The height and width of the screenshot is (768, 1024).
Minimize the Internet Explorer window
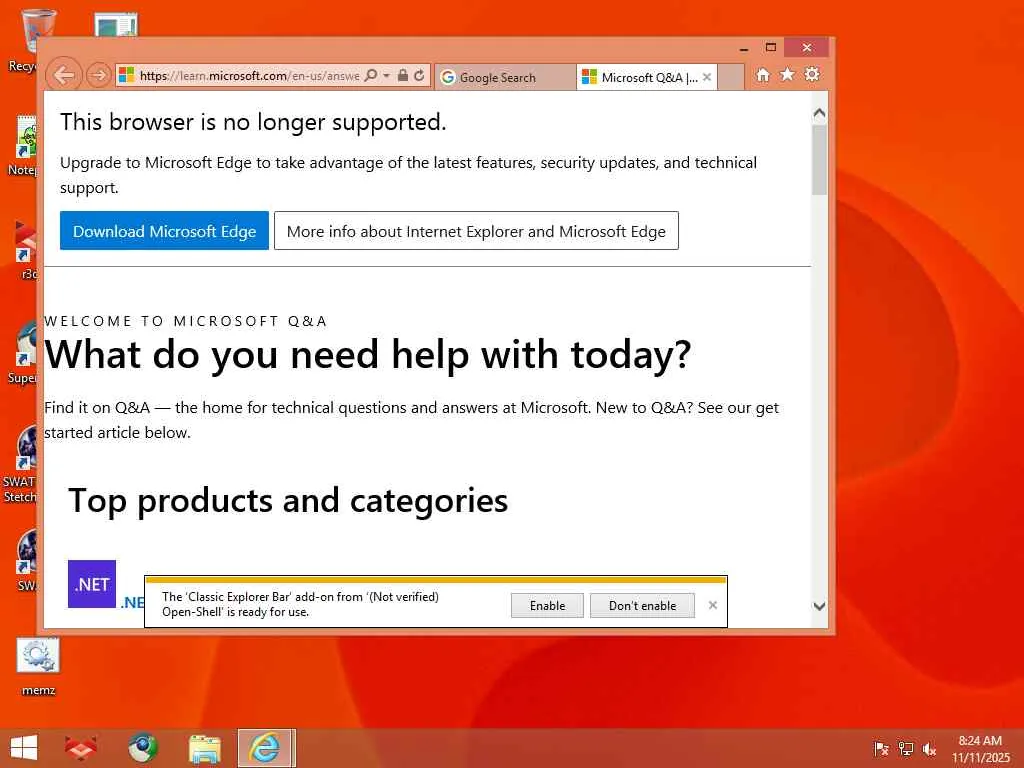pyautogui.click(x=744, y=47)
